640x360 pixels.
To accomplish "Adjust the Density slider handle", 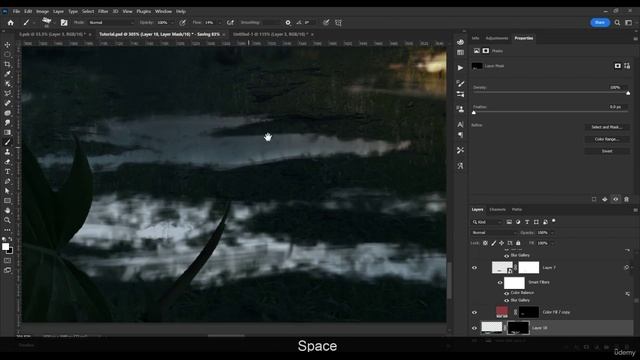I will (628, 93).
